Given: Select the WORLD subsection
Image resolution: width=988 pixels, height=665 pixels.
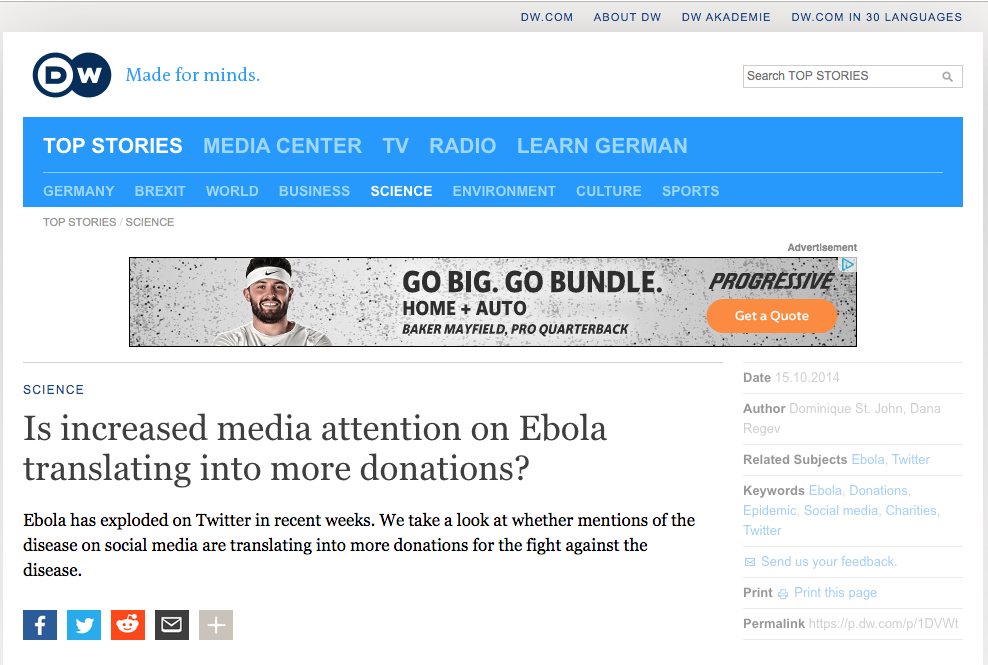Looking at the screenshot, I should tap(232, 191).
